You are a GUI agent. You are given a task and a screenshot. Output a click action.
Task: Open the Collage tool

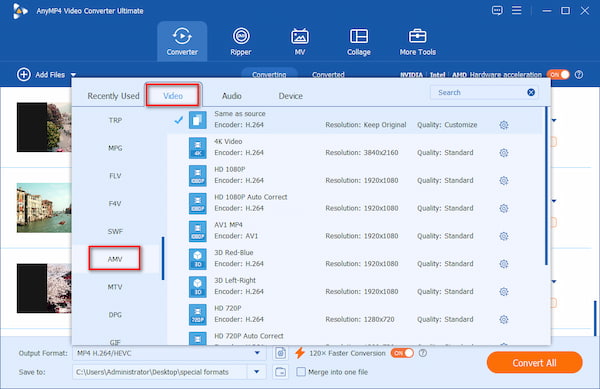click(359, 42)
